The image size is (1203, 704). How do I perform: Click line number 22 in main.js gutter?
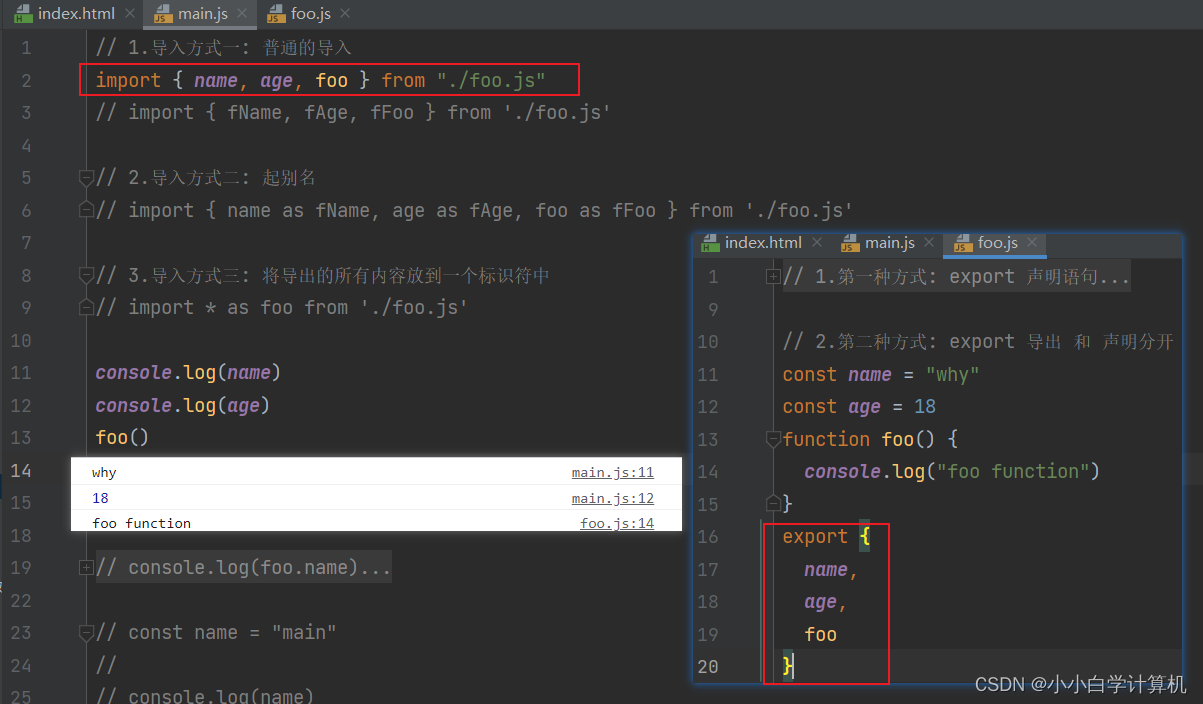[x=21, y=600]
